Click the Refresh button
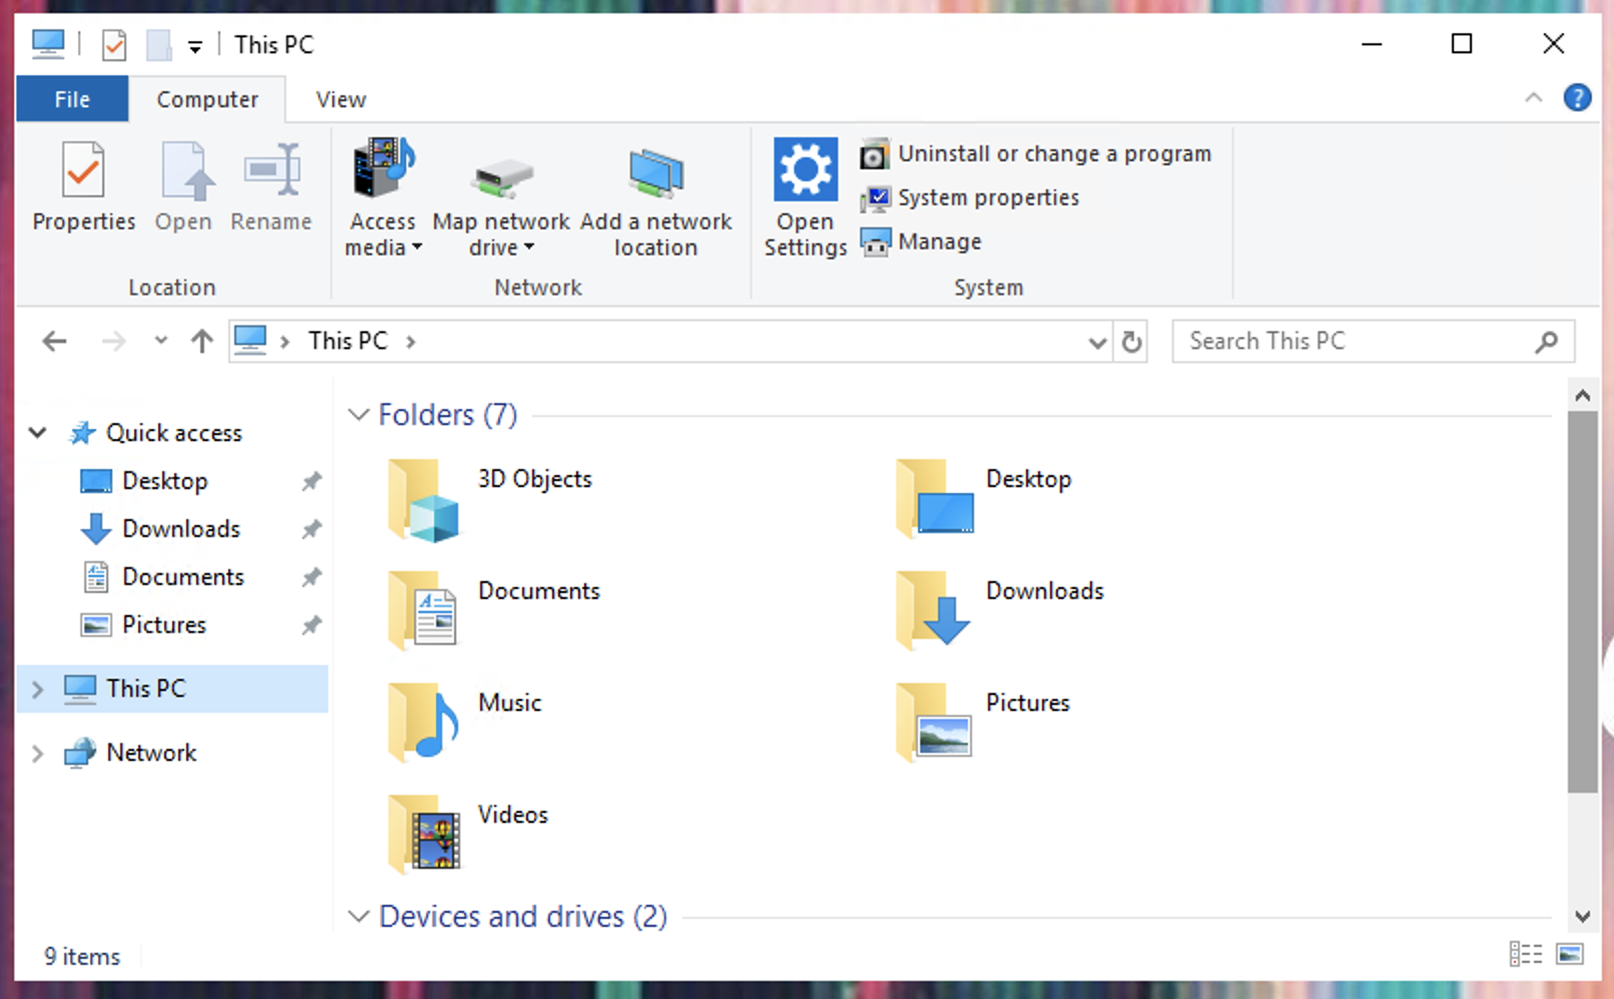This screenshot has width=1614, height=999. pyautogui.click(x=1131, y=342)
